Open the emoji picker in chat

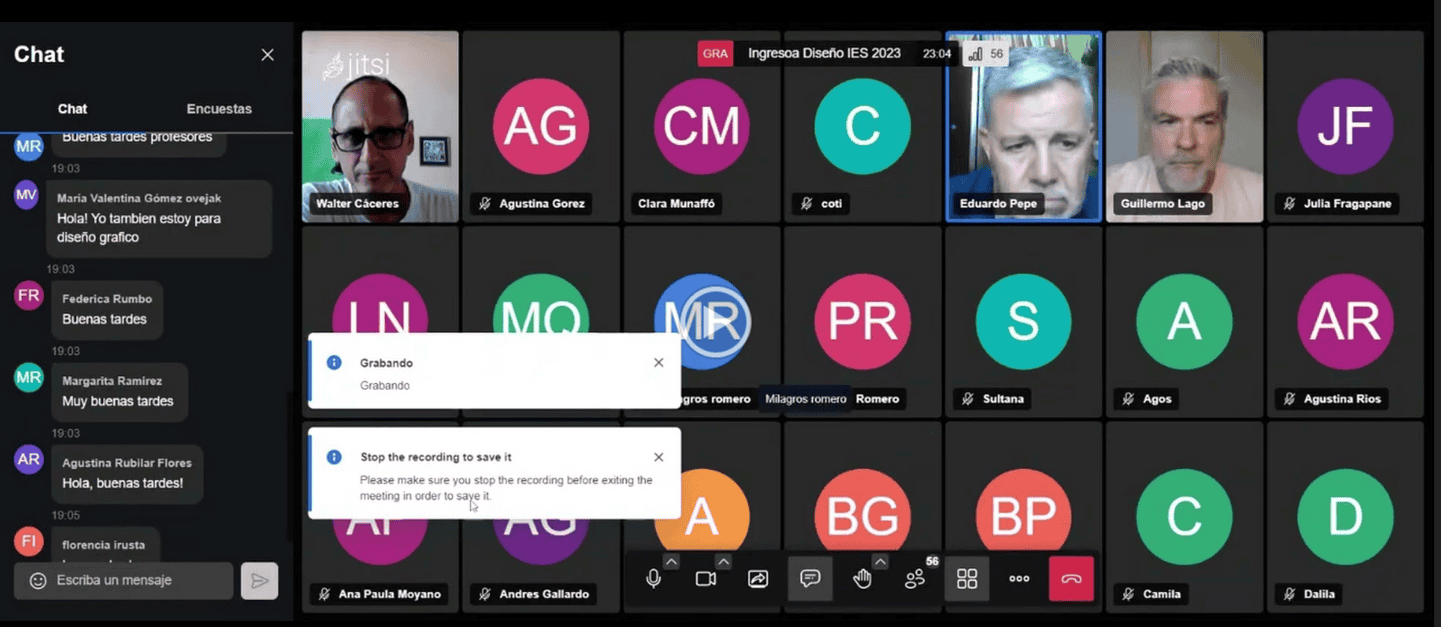click(38, 581)
